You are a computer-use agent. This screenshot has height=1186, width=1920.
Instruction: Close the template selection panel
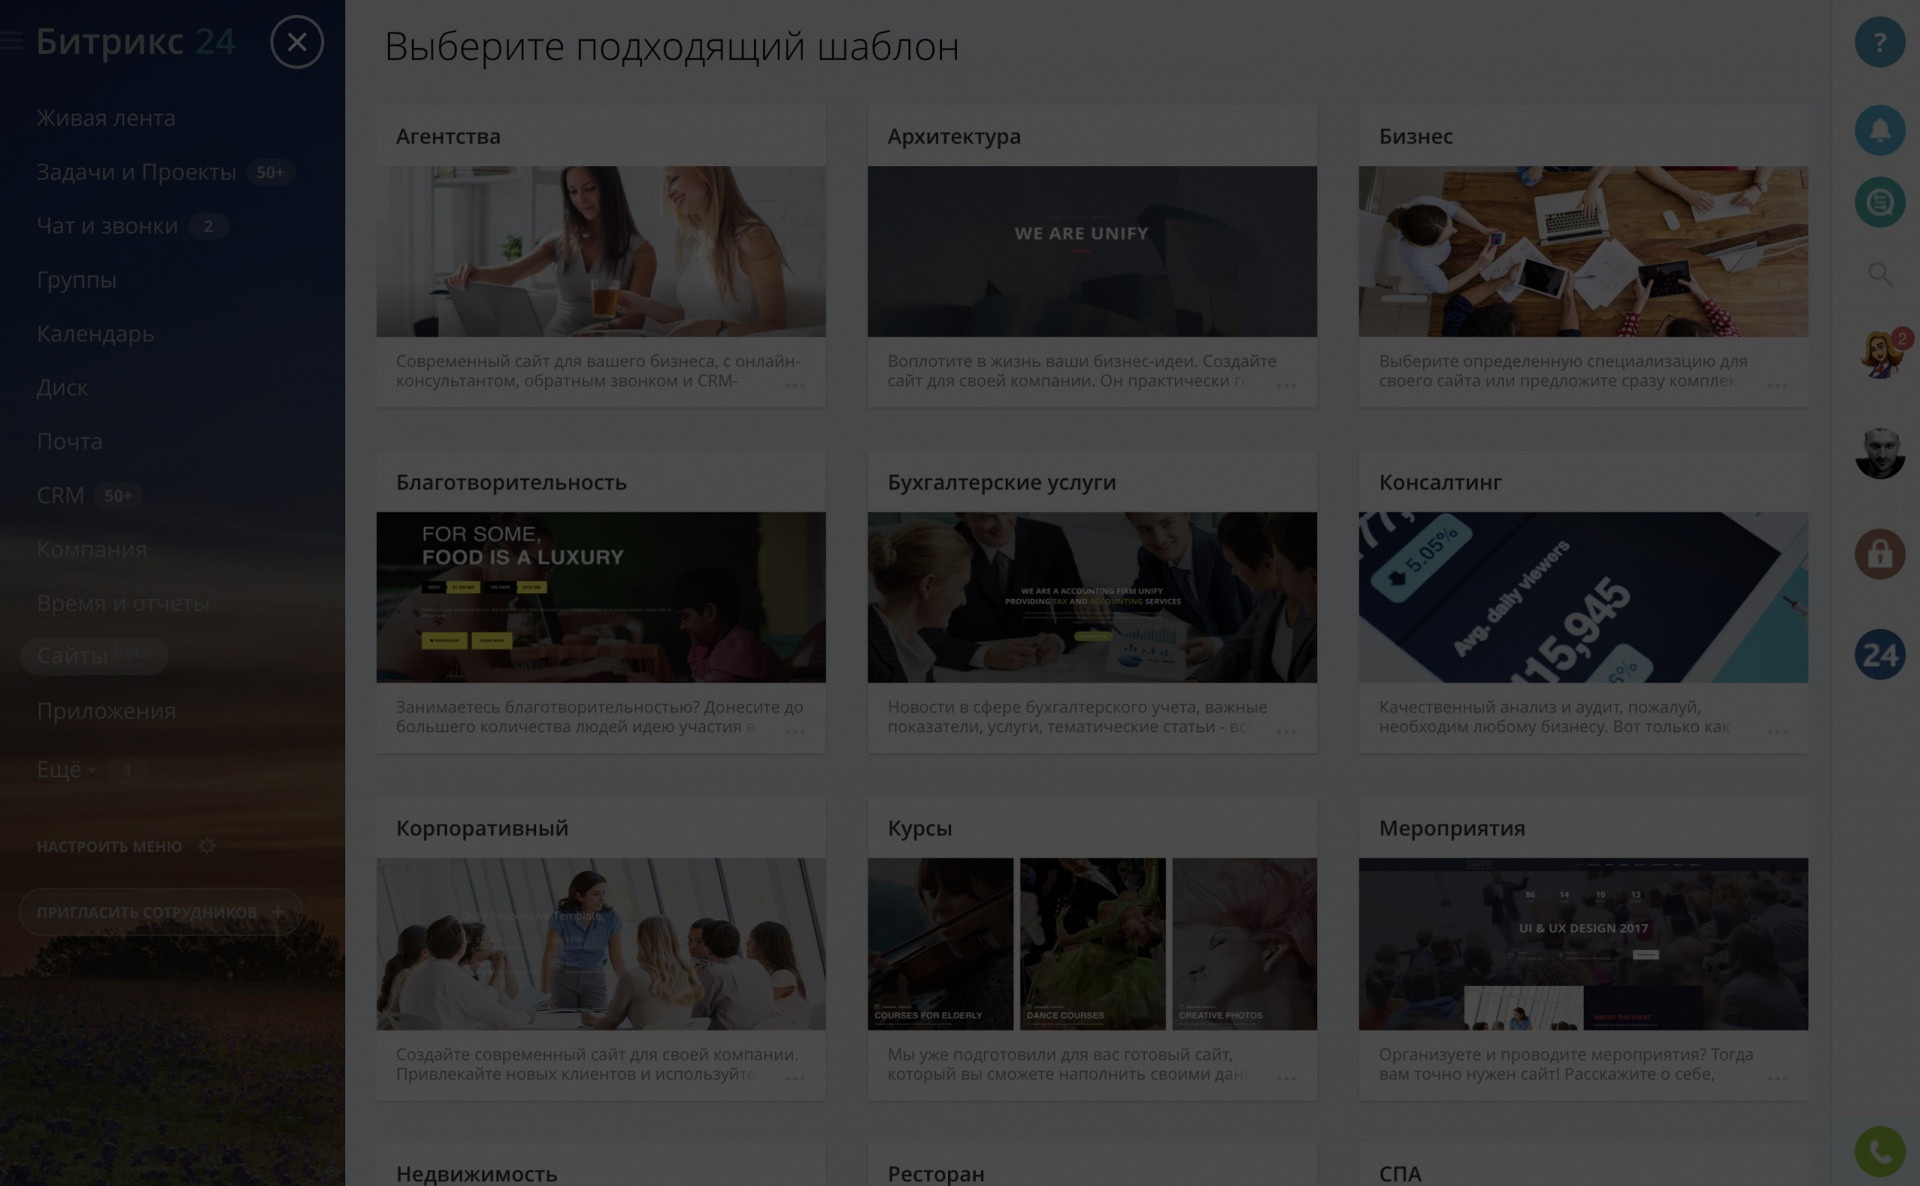coord(297,42)
